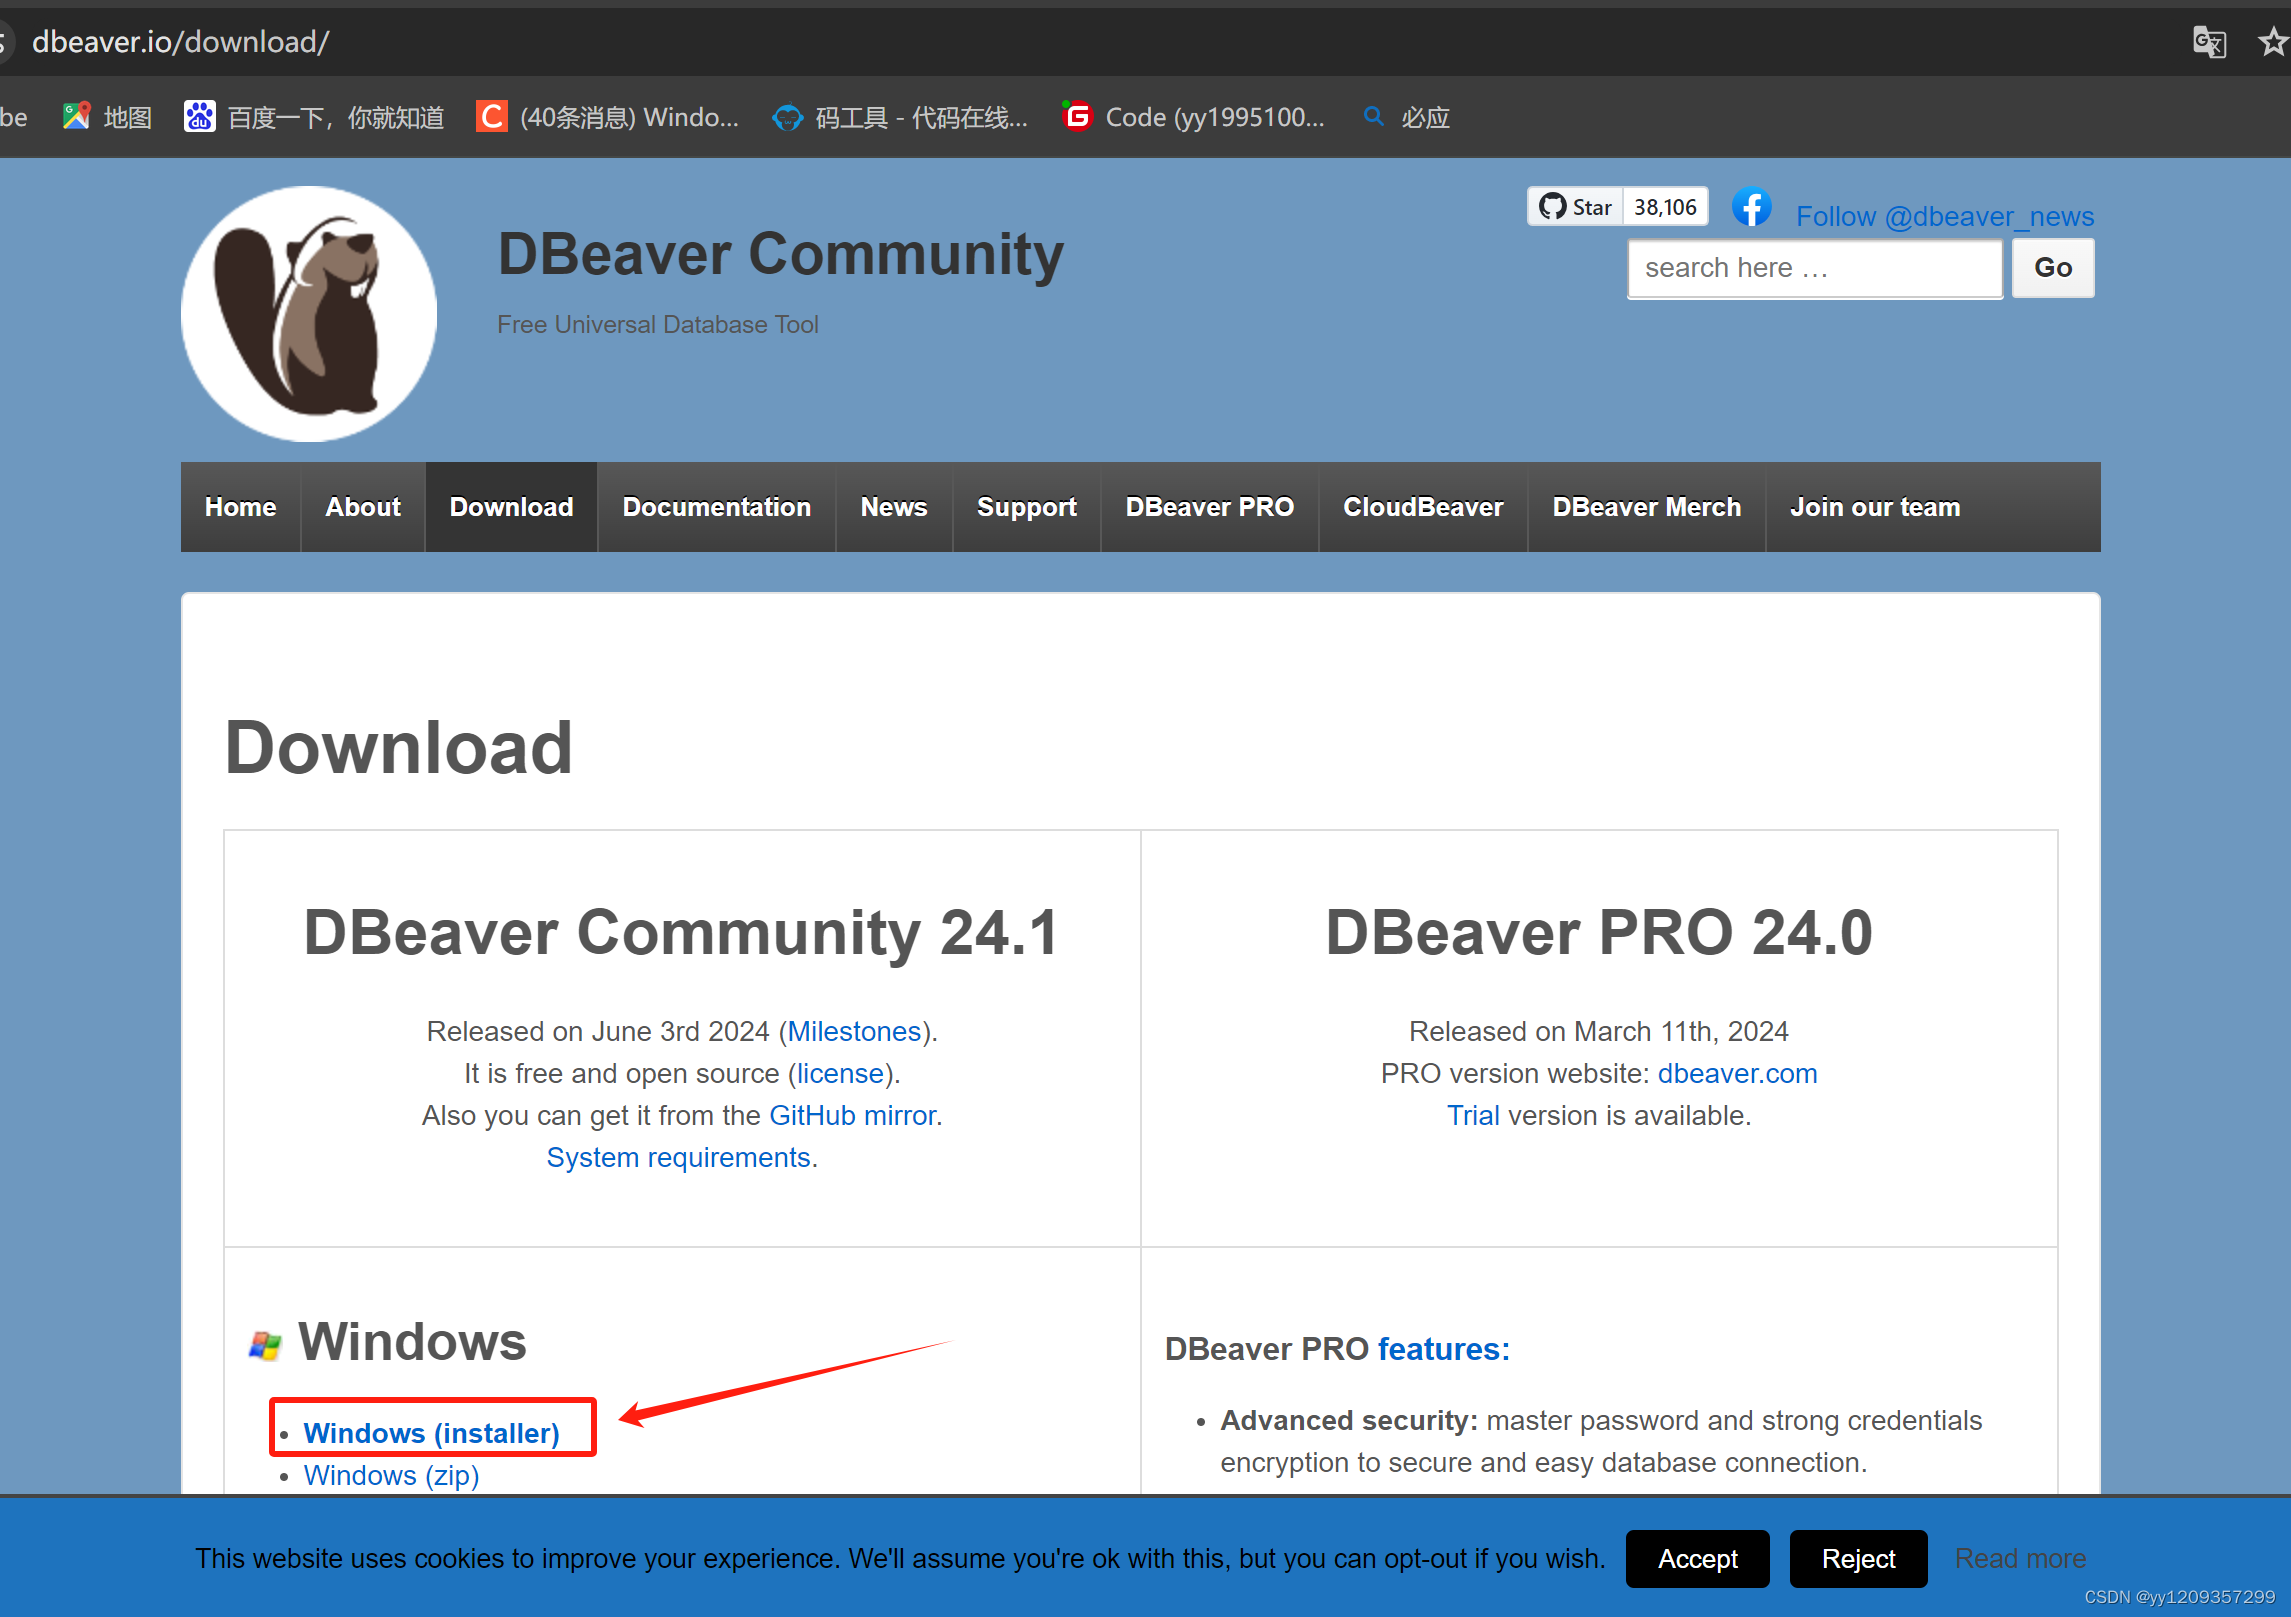The image size is (2291, 1617).
Task: Open the Documentation menu item
Action: coord(716,507)
